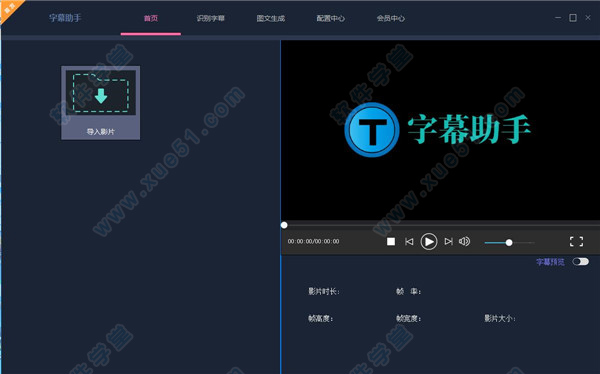Click the 帧高度 label
600x374 pixels.
click(x=321, y=318)
